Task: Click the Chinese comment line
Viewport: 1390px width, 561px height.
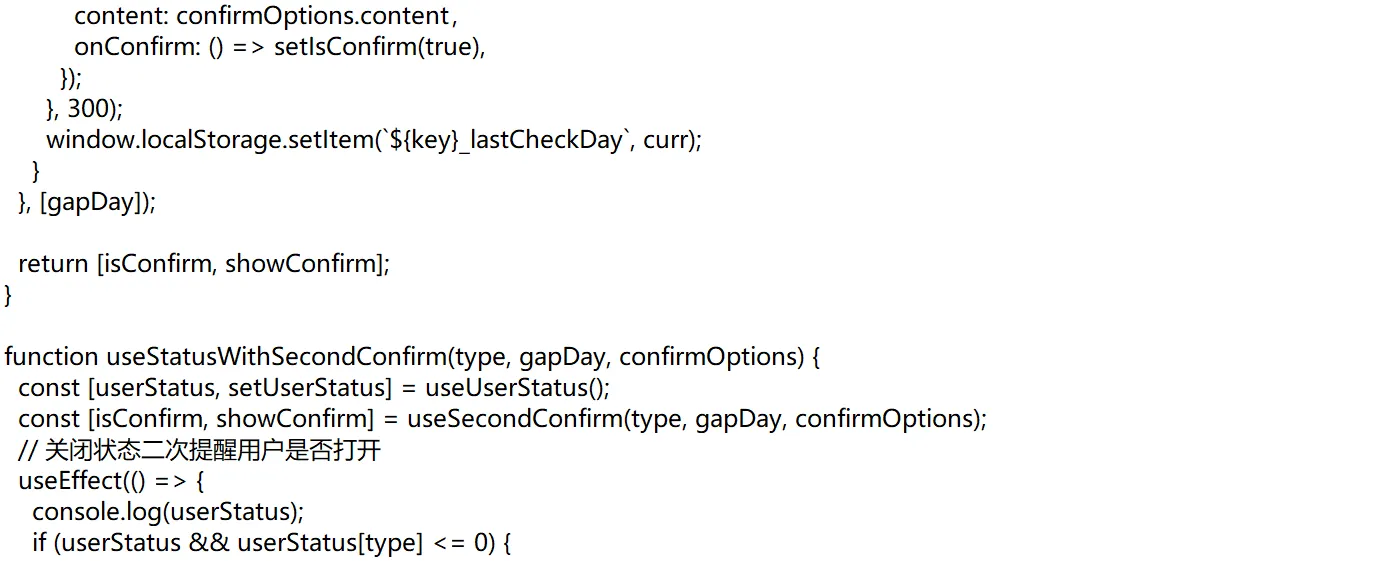Action: tap(199, 450)
